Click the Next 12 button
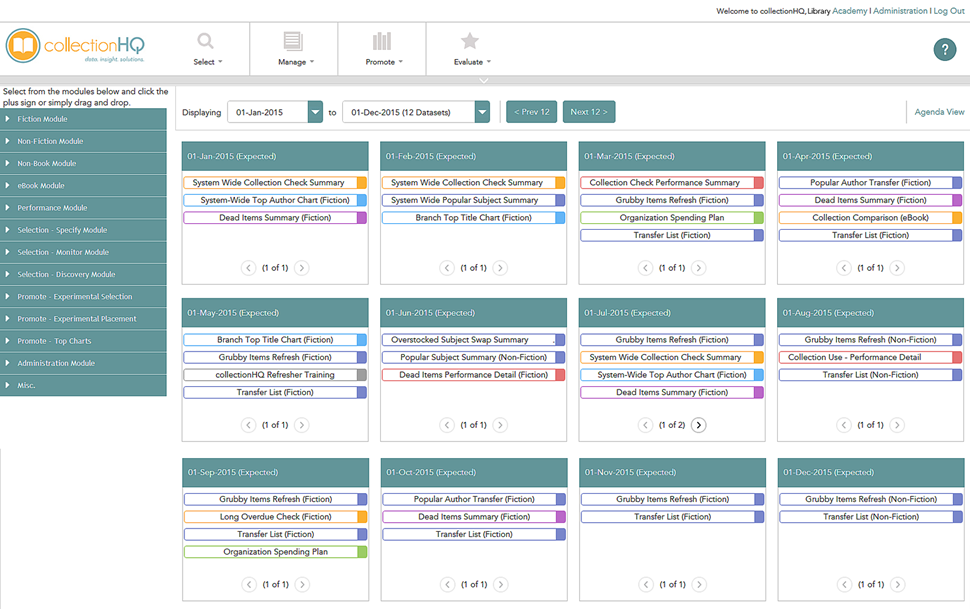This screenshot has width=970, height=609. (588, 112)
